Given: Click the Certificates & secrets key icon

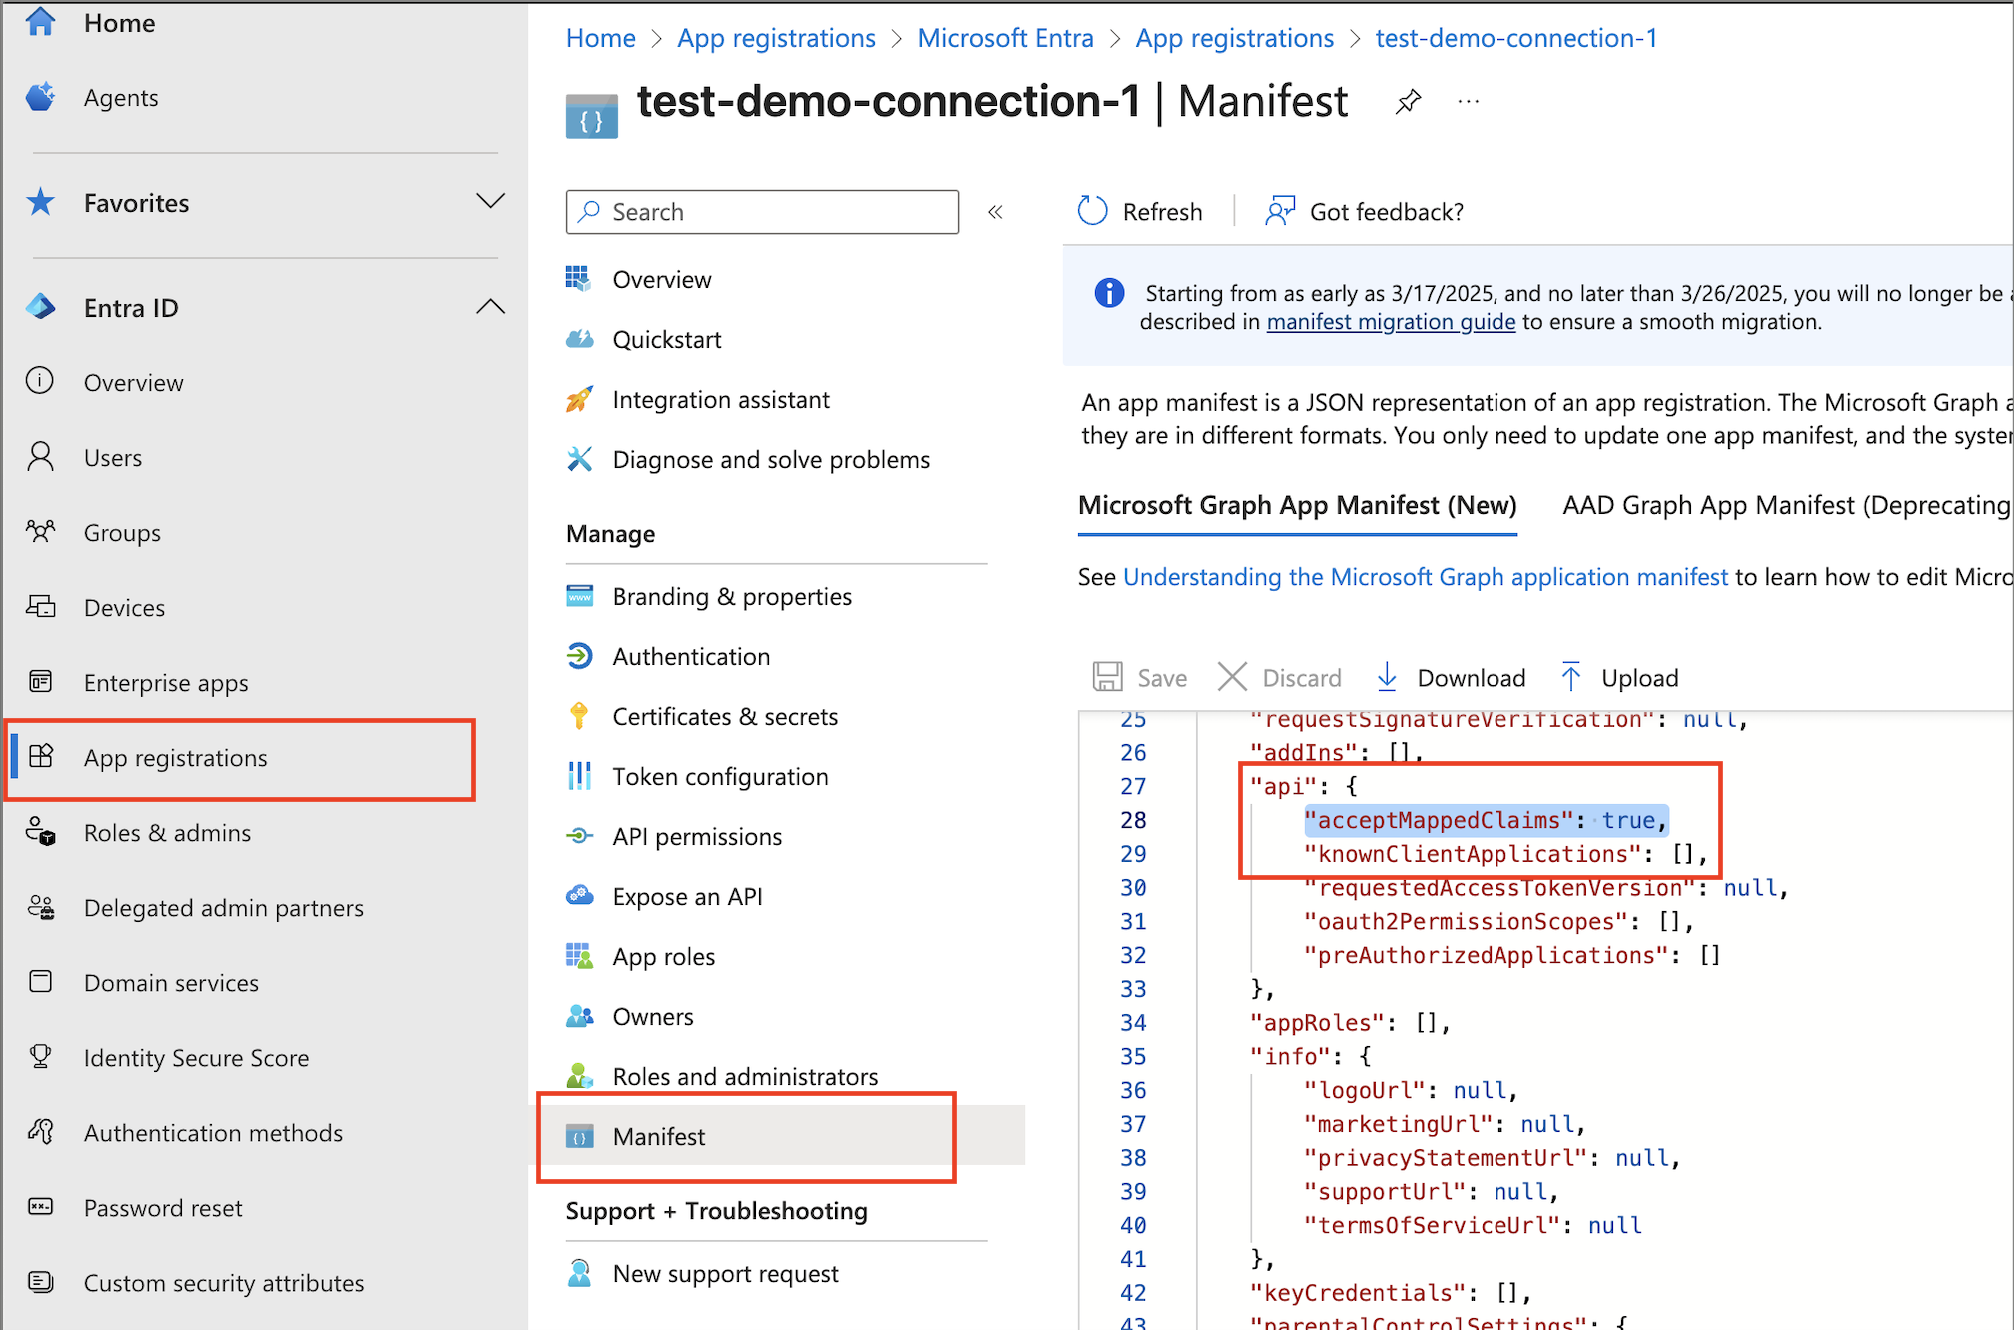Looking at the screenshot, I should (579, 716).
